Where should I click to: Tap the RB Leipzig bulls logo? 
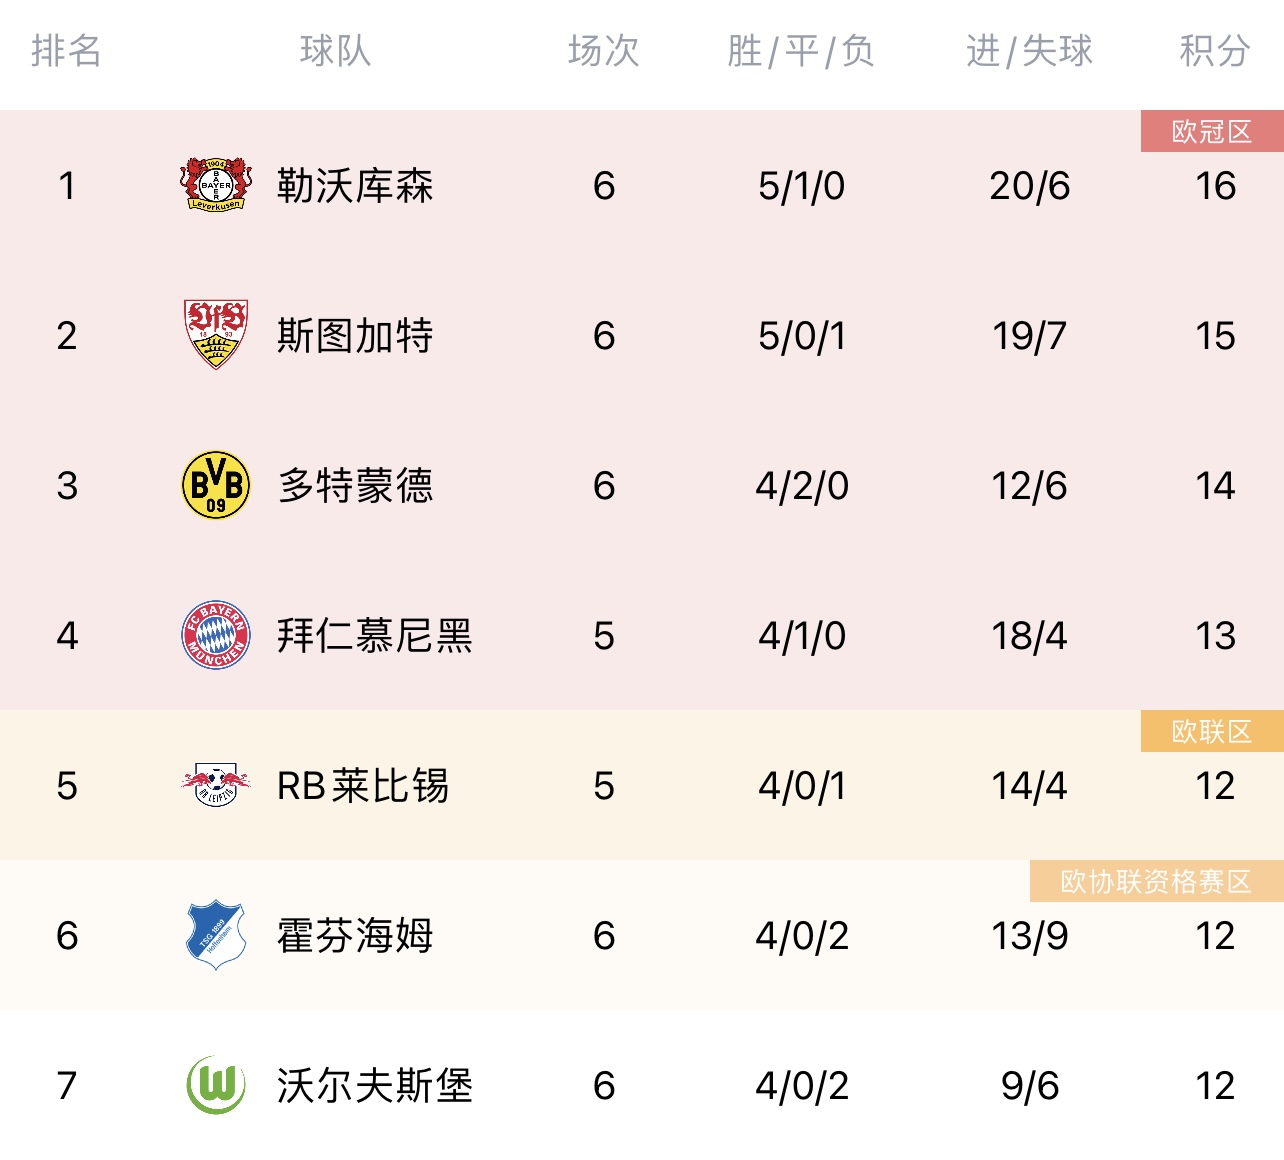(x=215, y=785)
